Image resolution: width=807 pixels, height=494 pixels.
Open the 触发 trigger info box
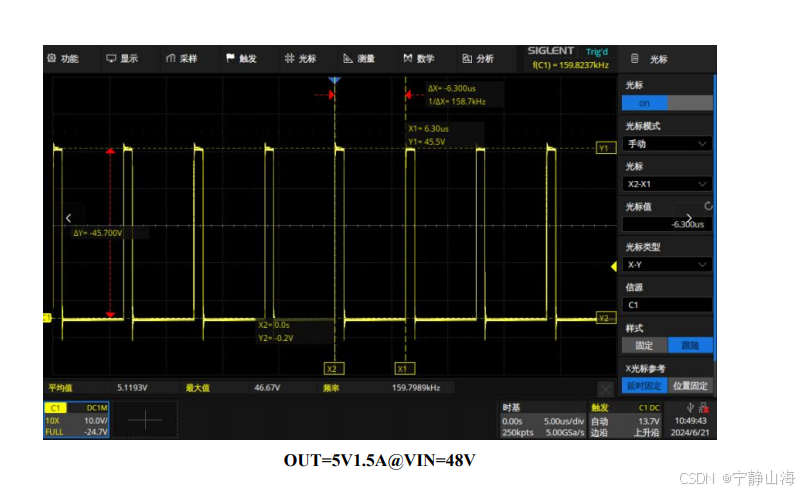(625, 420)
